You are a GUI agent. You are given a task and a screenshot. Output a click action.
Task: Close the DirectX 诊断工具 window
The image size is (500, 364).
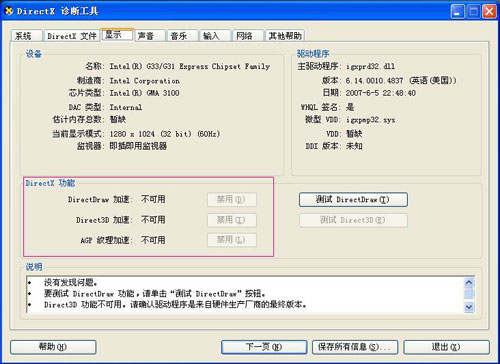[x=489, y=12]
